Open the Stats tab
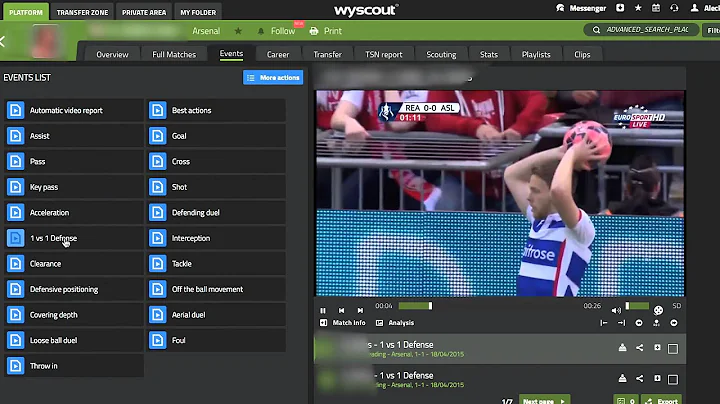Viewport: 720px width, 404px height. pos(489,55)
